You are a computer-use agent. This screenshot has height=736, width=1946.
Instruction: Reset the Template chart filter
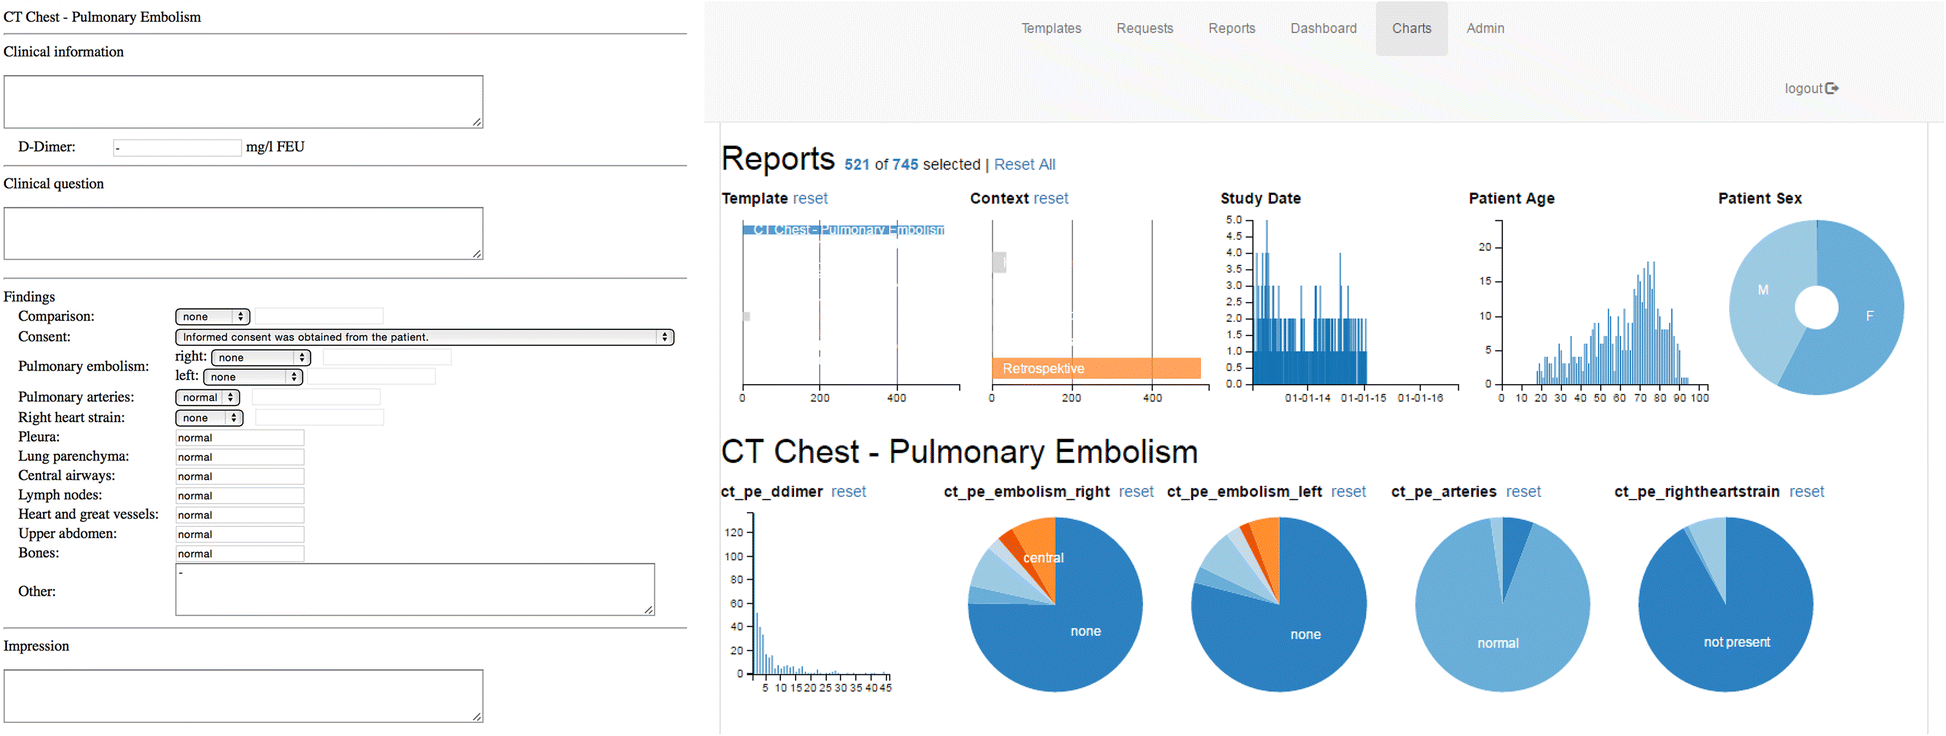810,198
